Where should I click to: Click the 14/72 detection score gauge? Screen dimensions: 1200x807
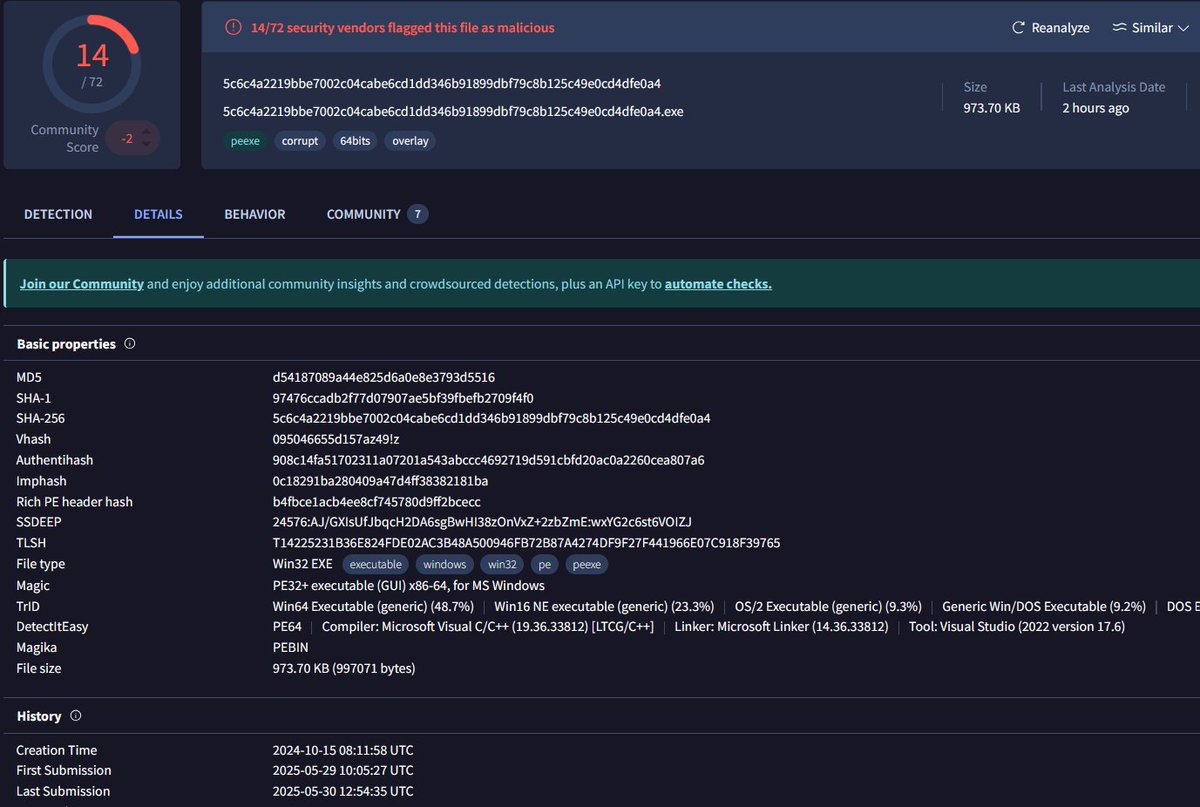92,64
